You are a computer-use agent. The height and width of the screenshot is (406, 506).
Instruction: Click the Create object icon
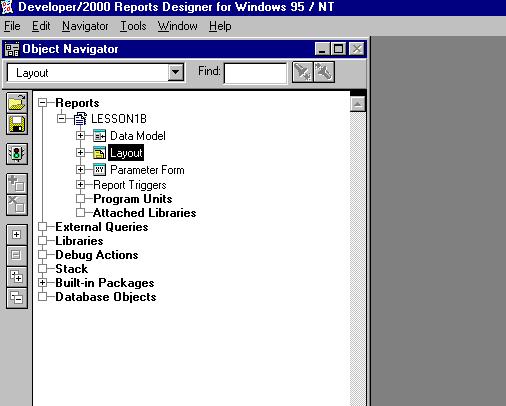(x=17, y=183)
